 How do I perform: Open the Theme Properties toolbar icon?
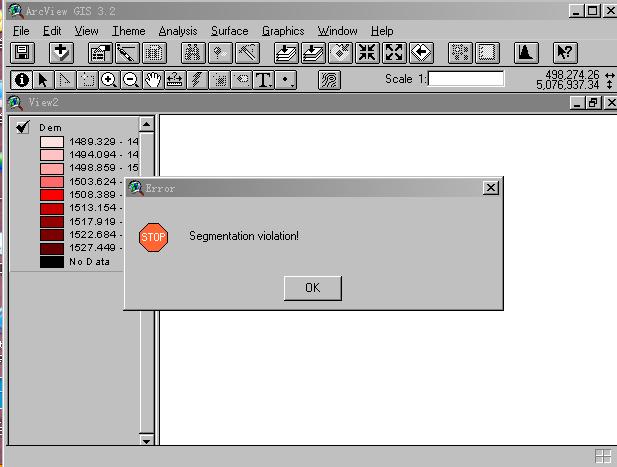(100, 53)
